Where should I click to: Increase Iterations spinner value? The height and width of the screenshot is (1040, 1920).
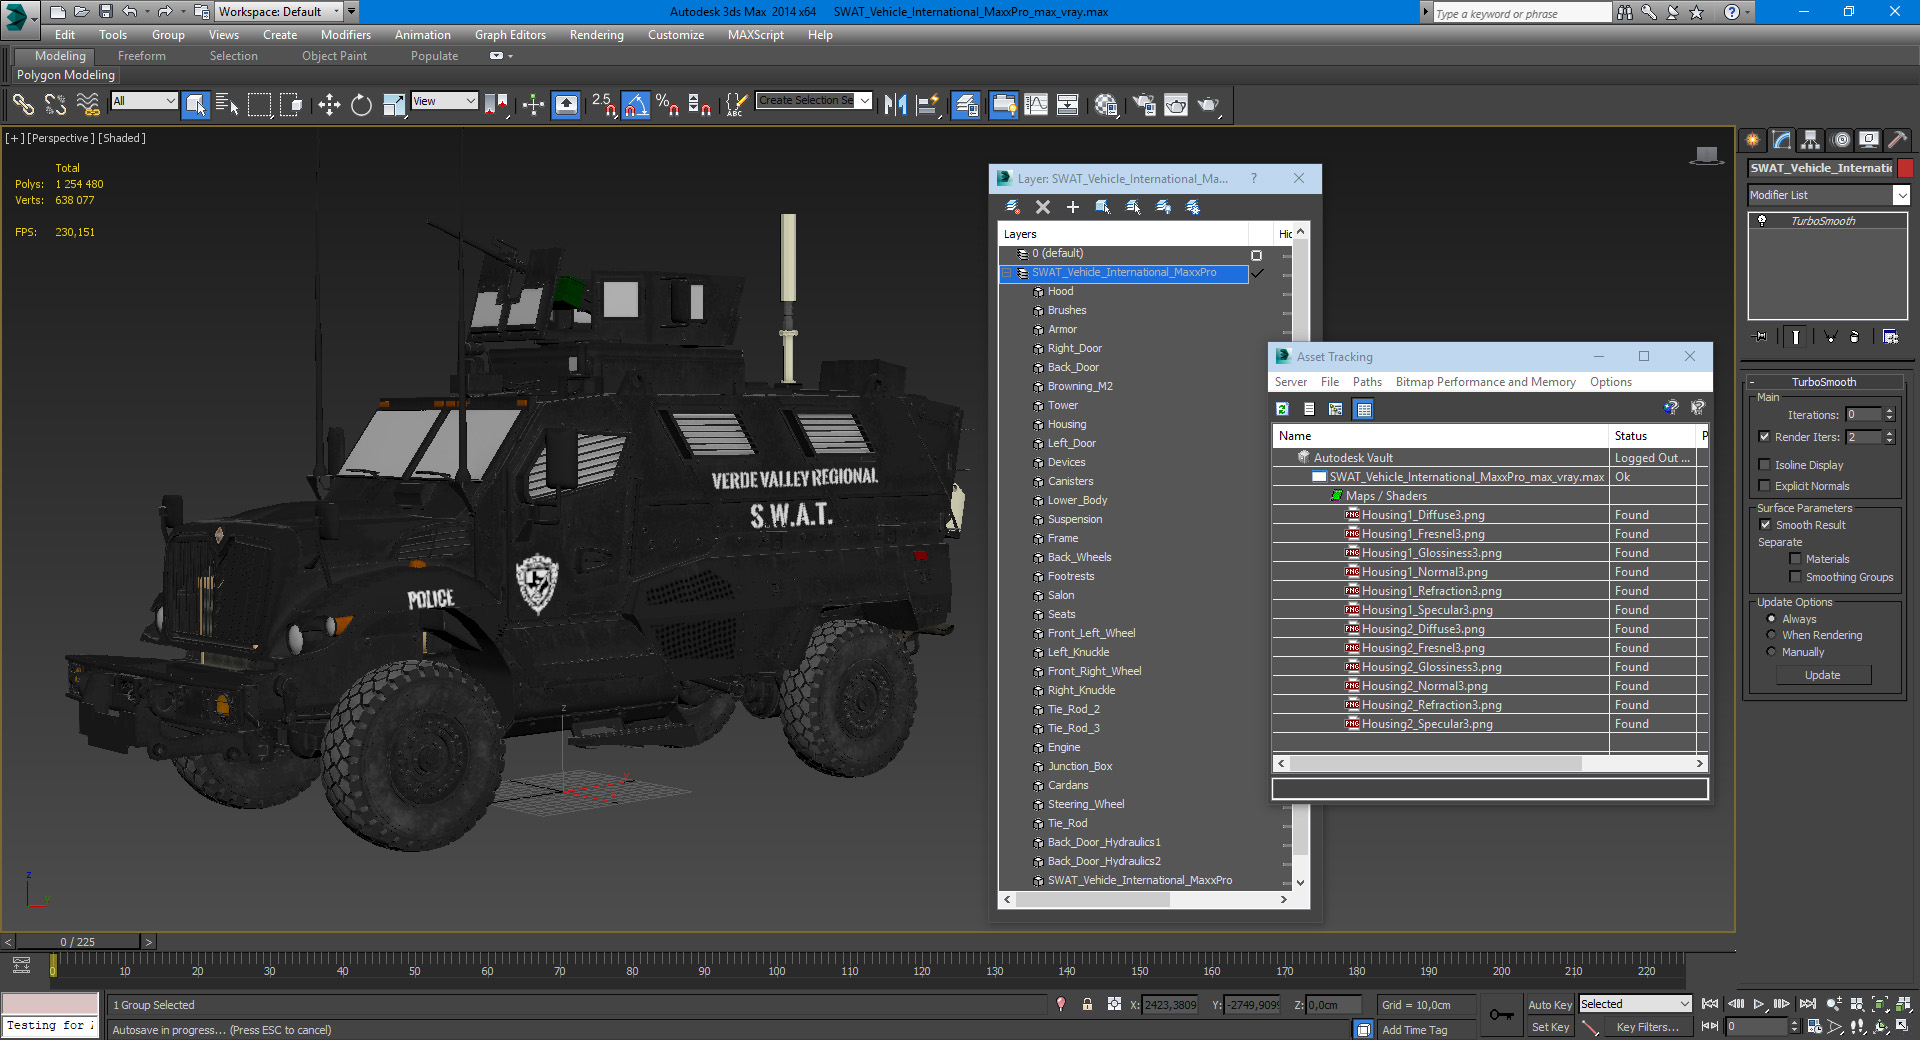tap(1889, 411)
